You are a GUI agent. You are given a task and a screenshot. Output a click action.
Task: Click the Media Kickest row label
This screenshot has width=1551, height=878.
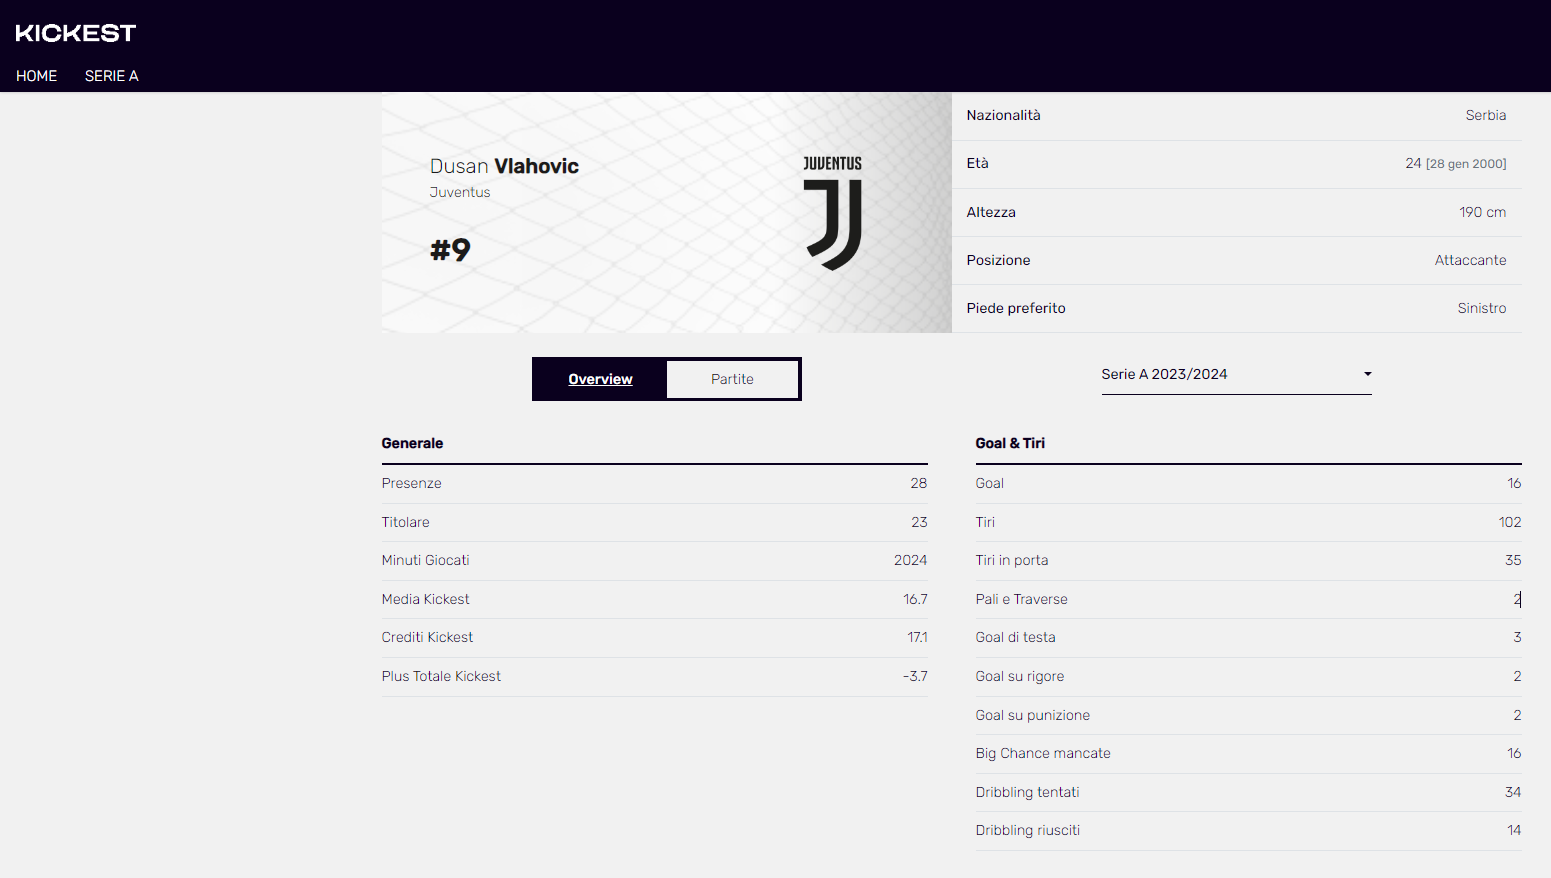click(425, 599)
